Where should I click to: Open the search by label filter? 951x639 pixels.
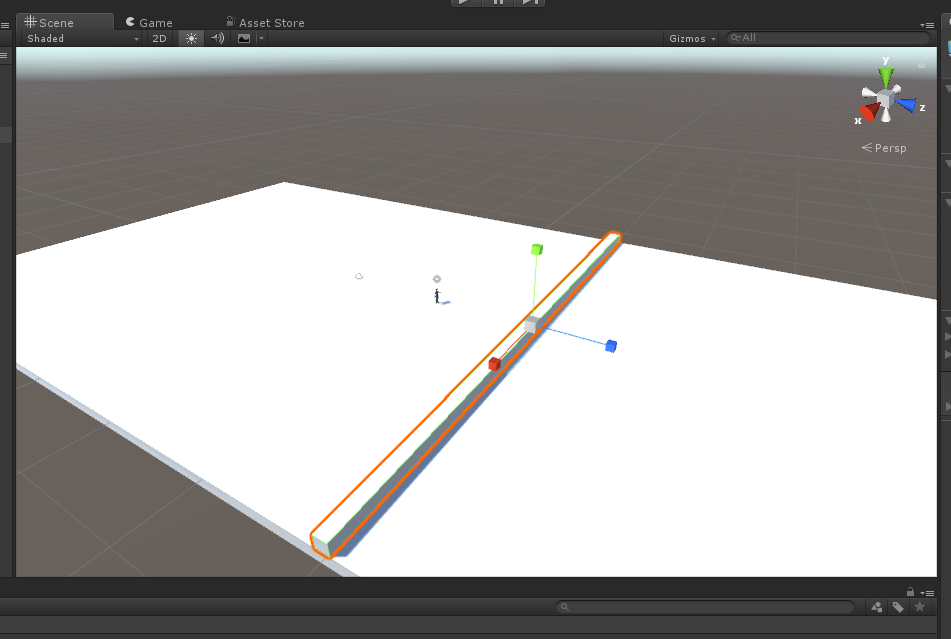pyautogui.click(x=898, y=607)
